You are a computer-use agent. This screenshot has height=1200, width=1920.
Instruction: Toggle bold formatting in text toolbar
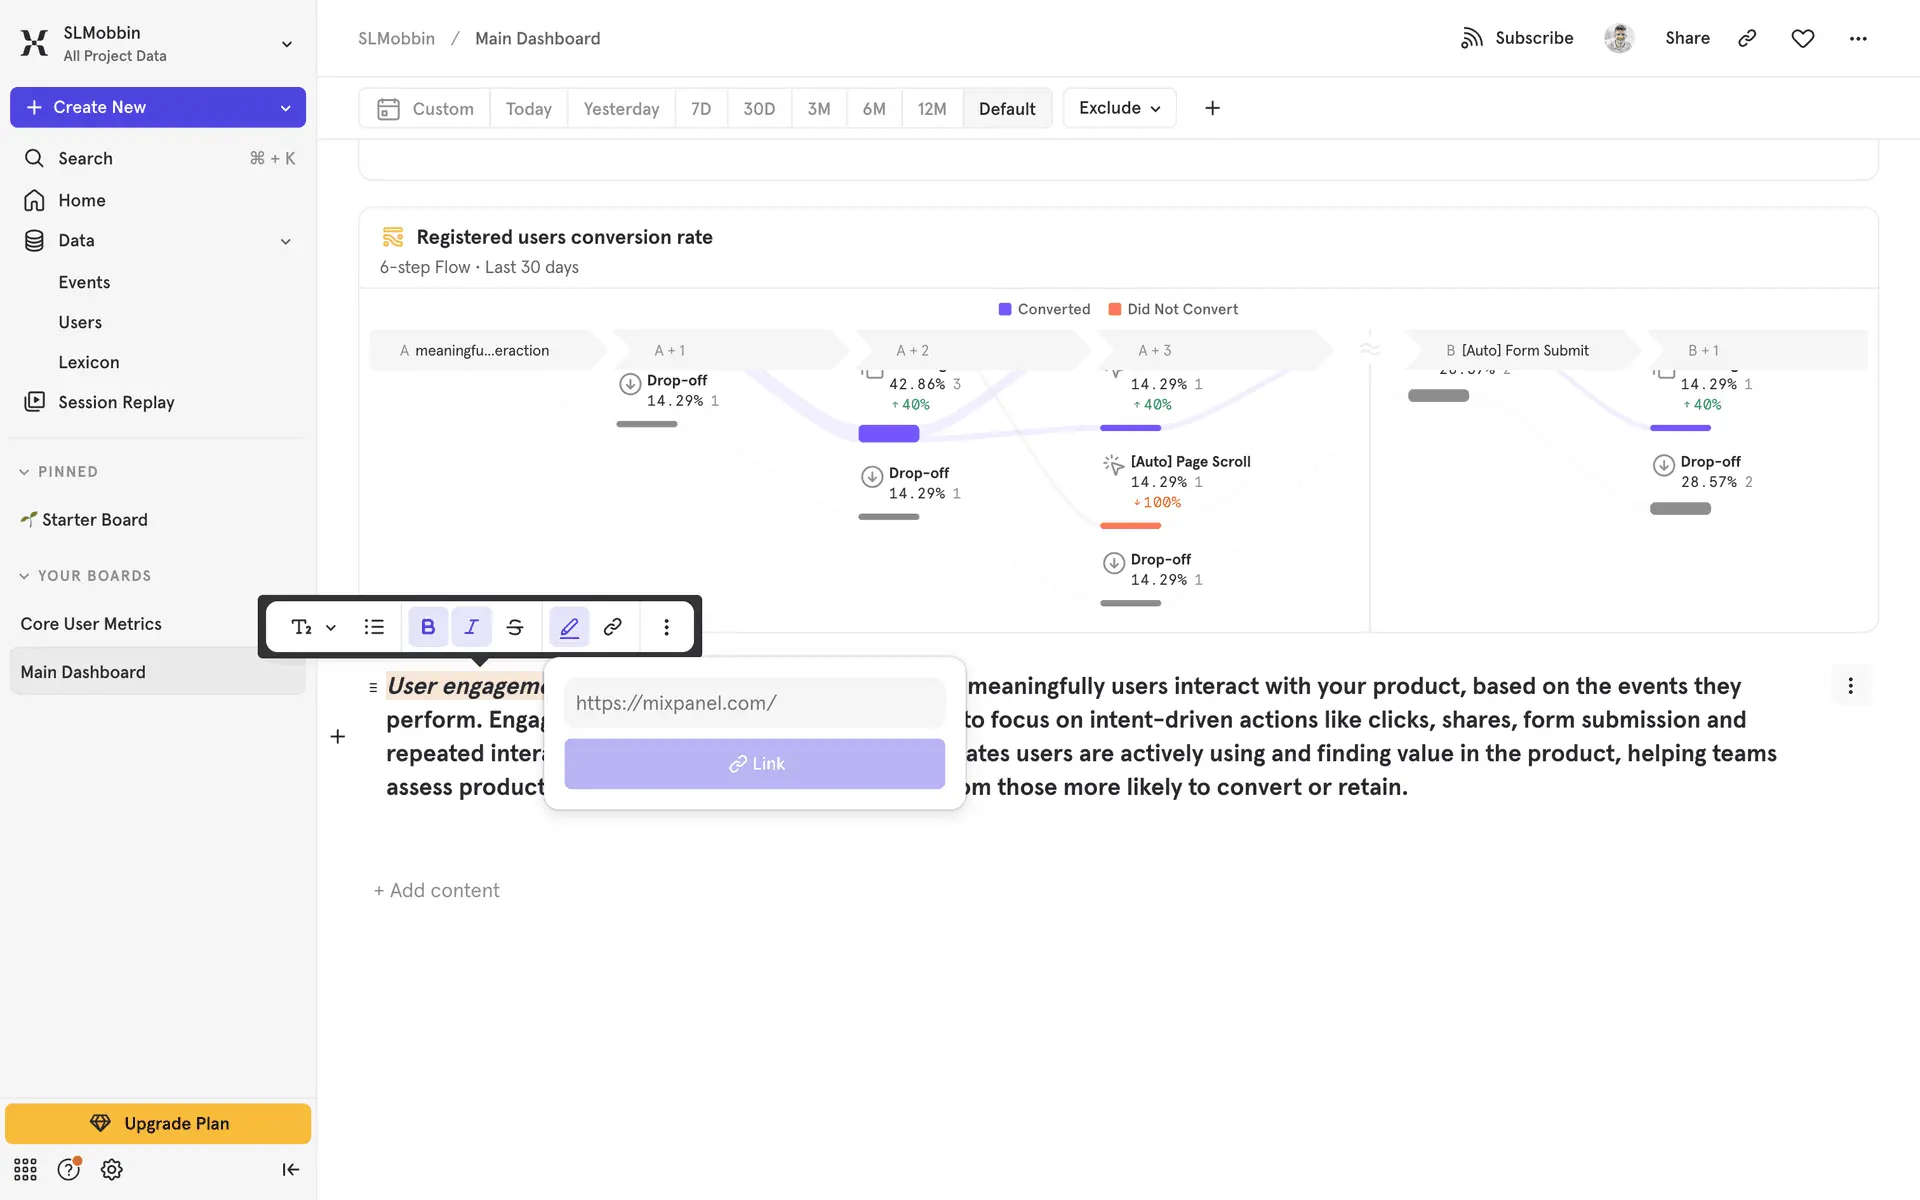[x=428, y=627]
